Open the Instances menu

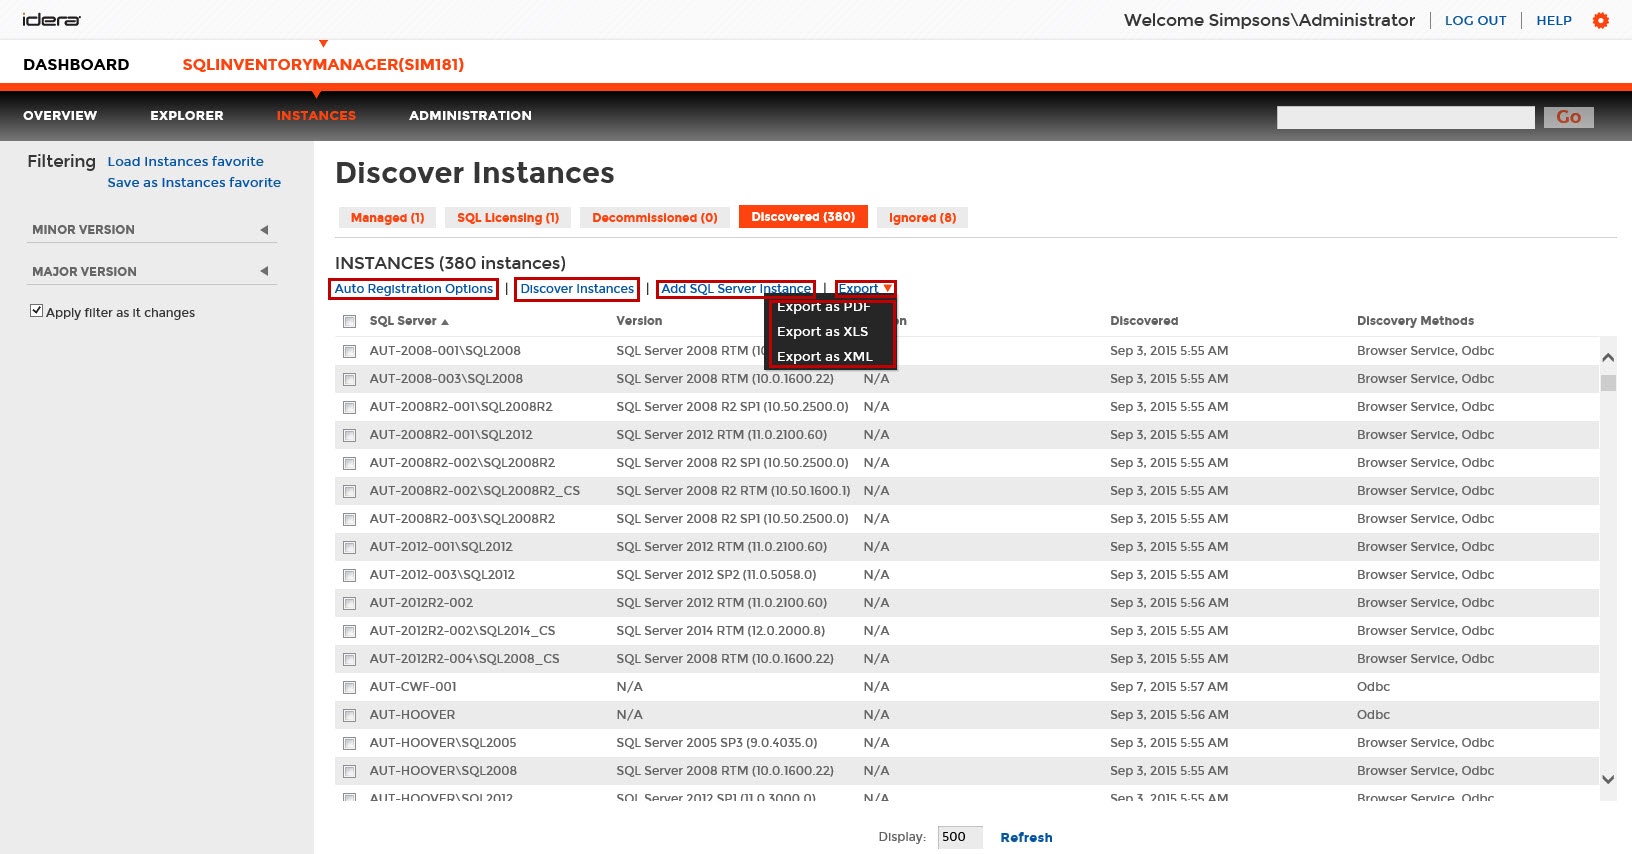[316, 116]
